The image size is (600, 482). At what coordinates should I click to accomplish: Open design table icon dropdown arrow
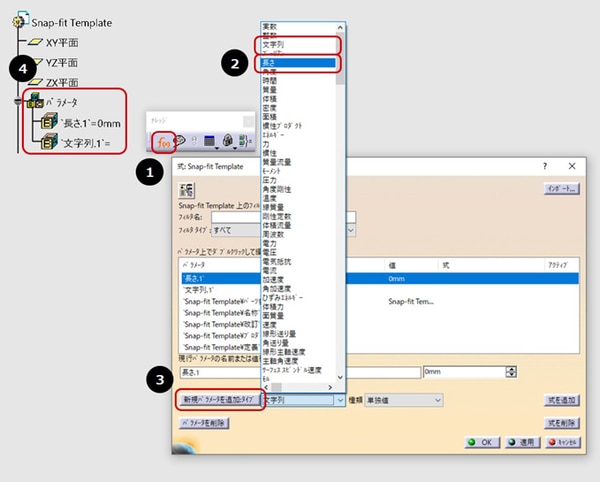(x=217, y=147)
